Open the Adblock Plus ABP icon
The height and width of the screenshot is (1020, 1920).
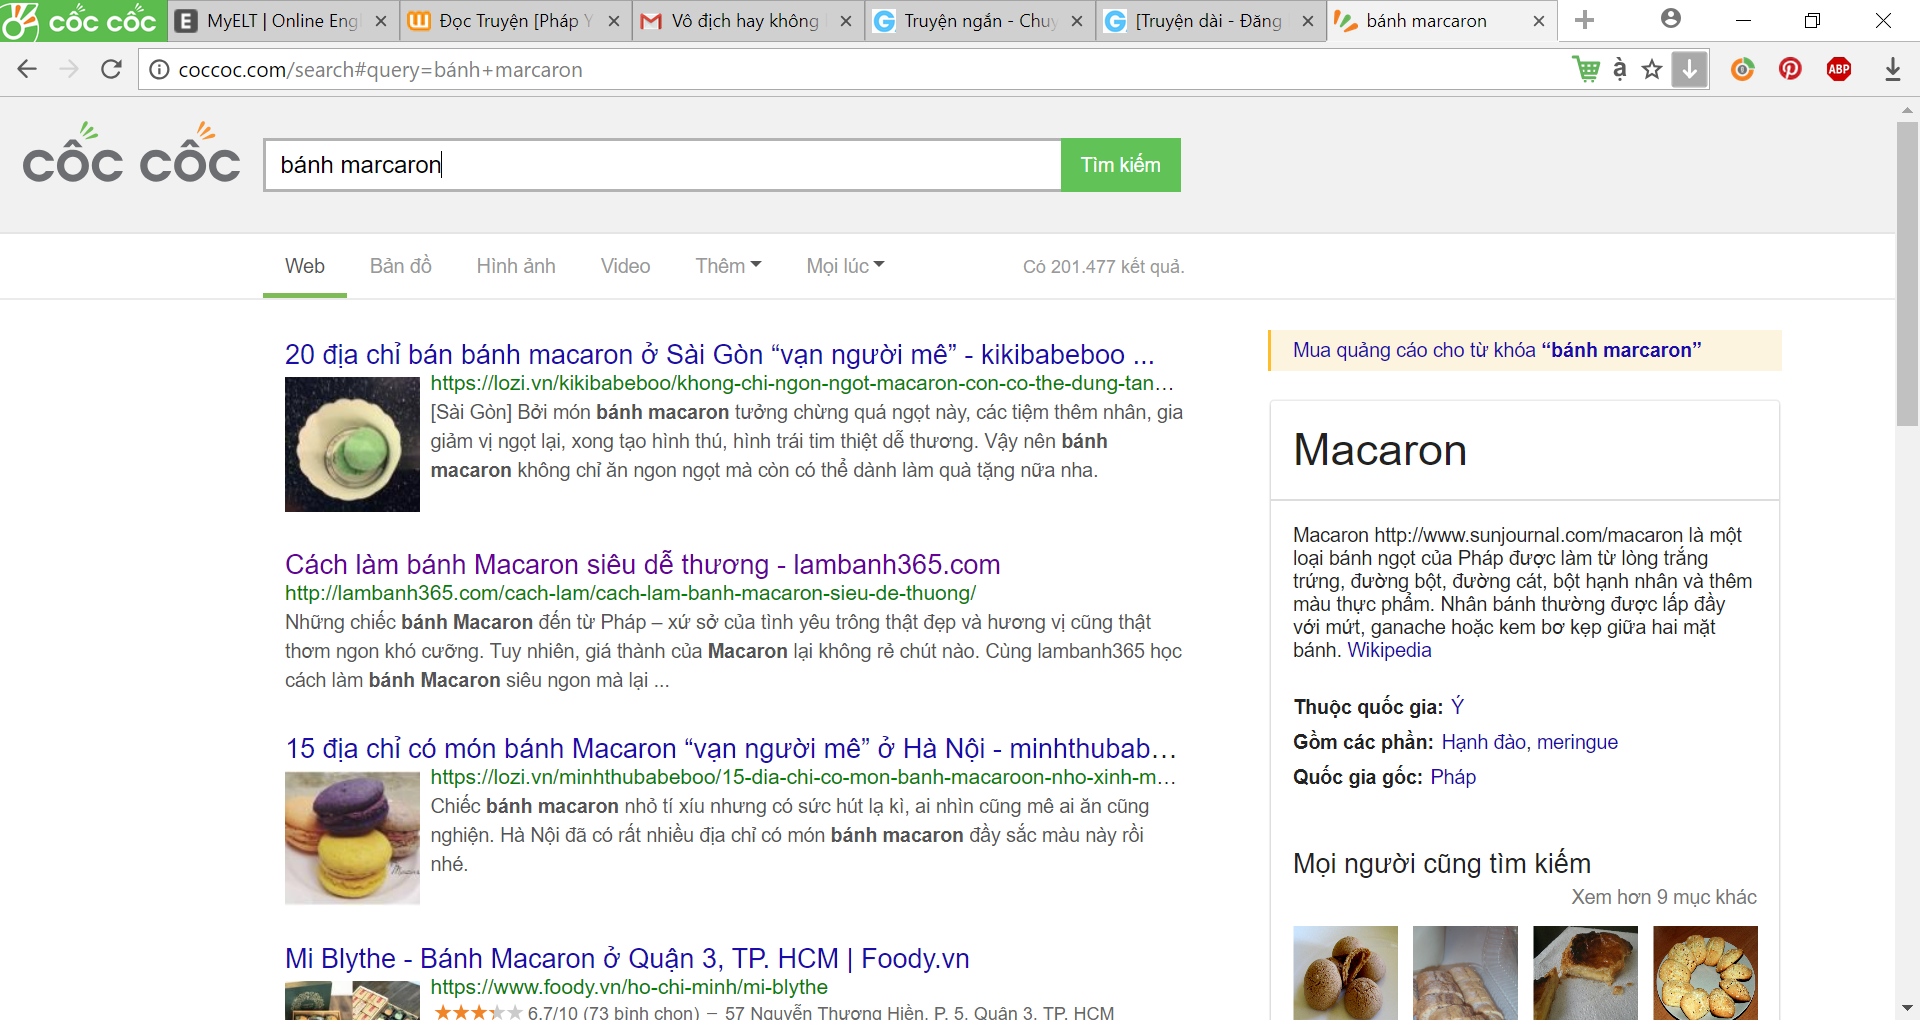tap(1839, 69)
